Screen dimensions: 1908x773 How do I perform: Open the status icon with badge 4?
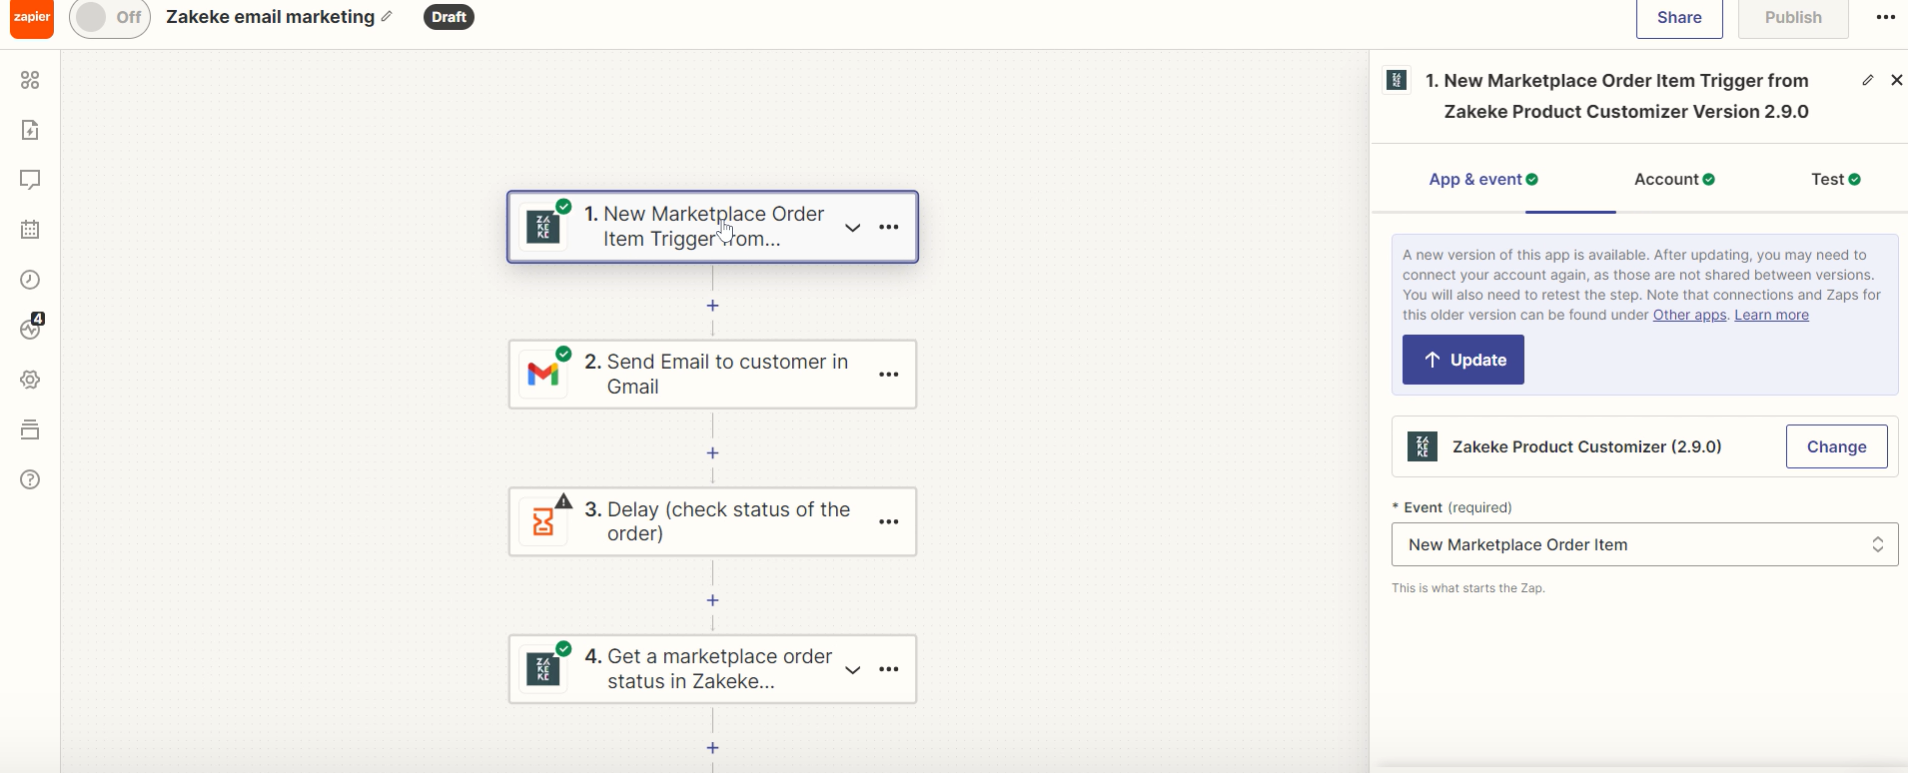(32, 327)
